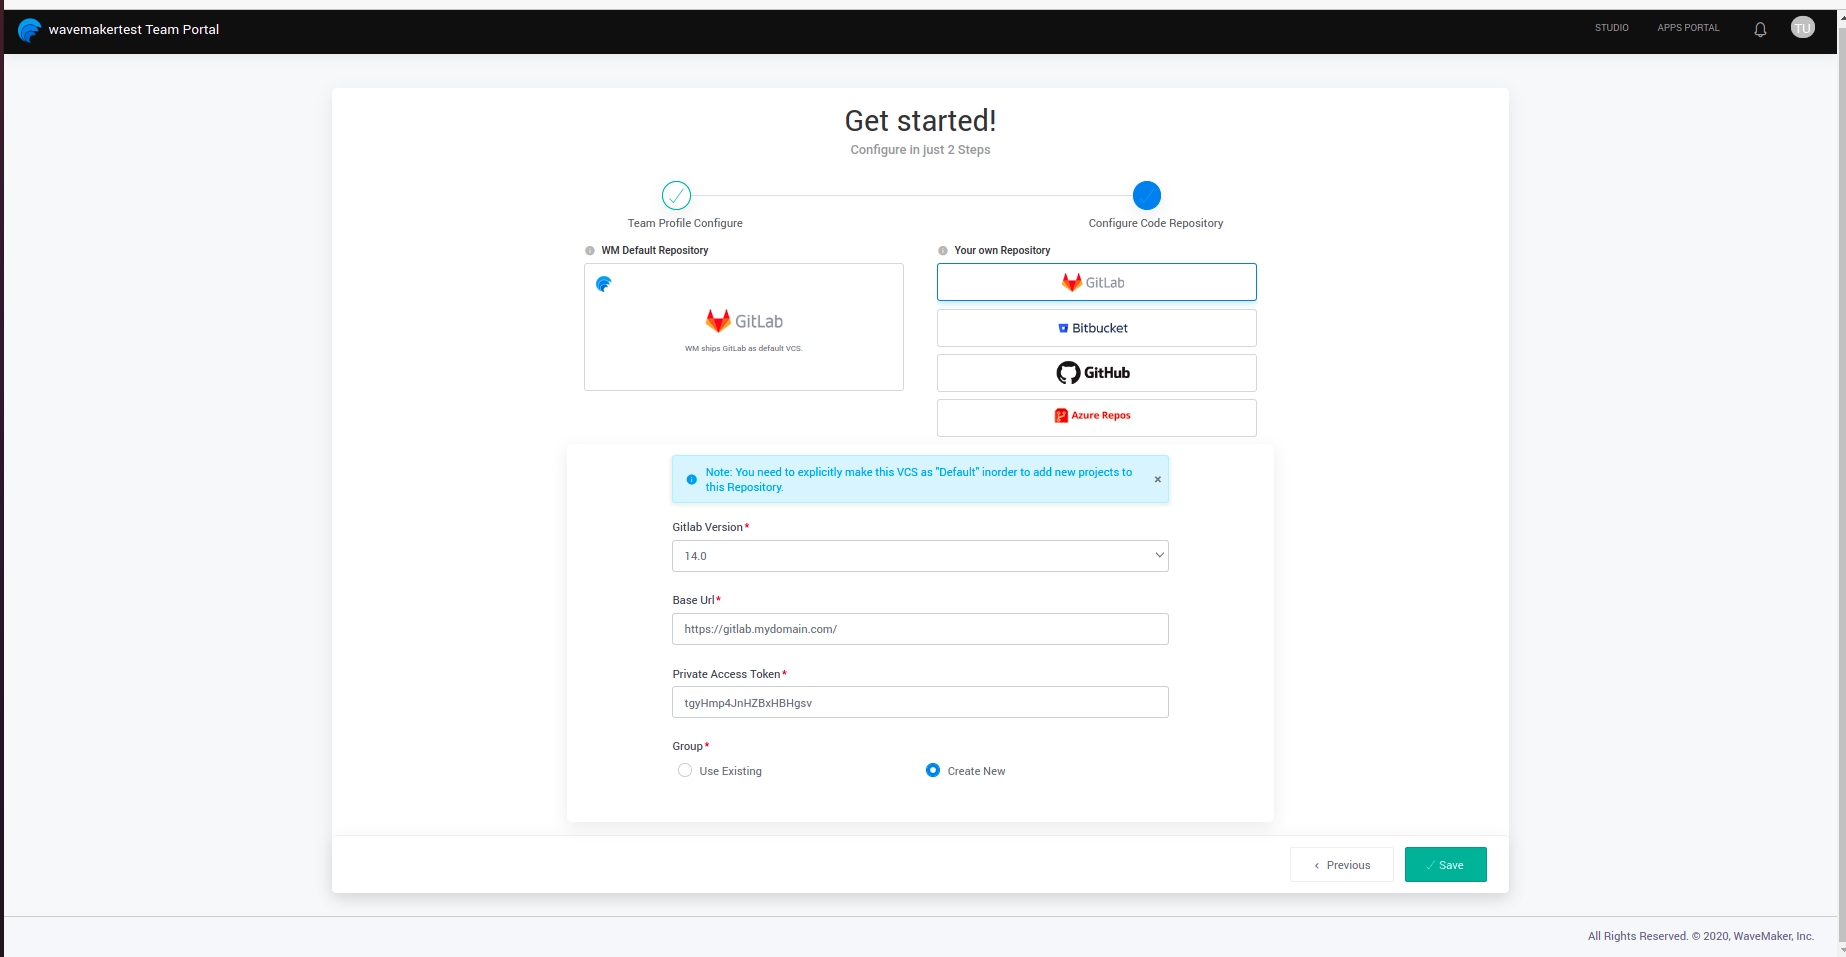Screen dimensions: 1846x957
Task: Switch to the STUDIO tab
Action: click(1611, 27)
